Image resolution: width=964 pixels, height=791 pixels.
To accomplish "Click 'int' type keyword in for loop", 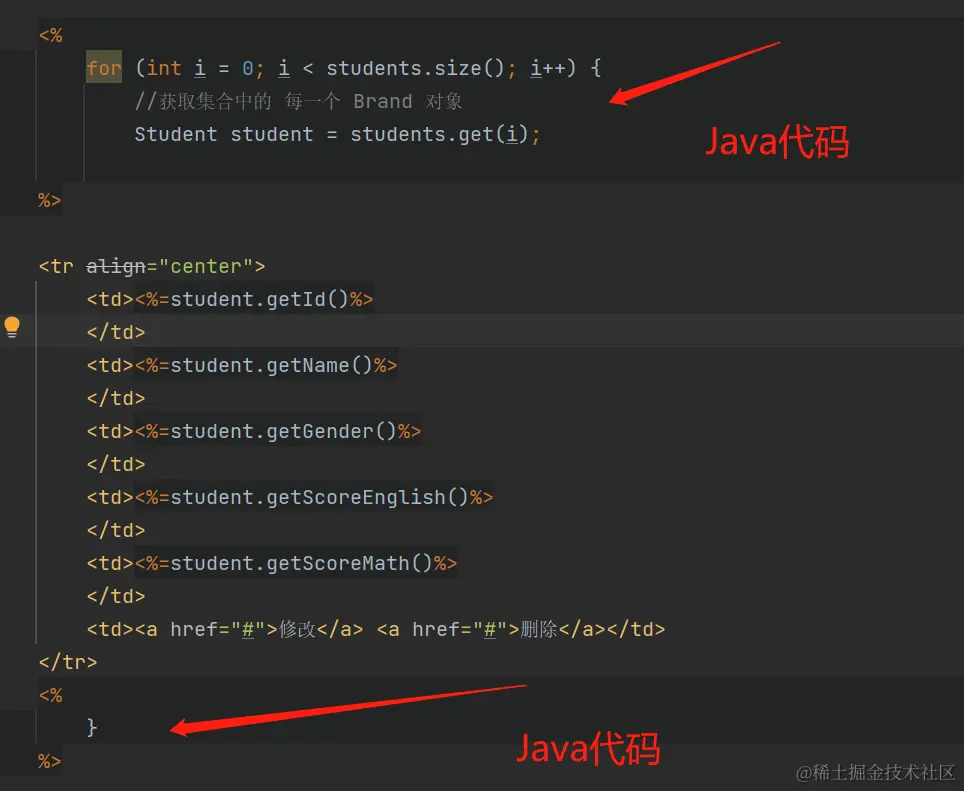I will pyautogui.click(x=164, y=68).
